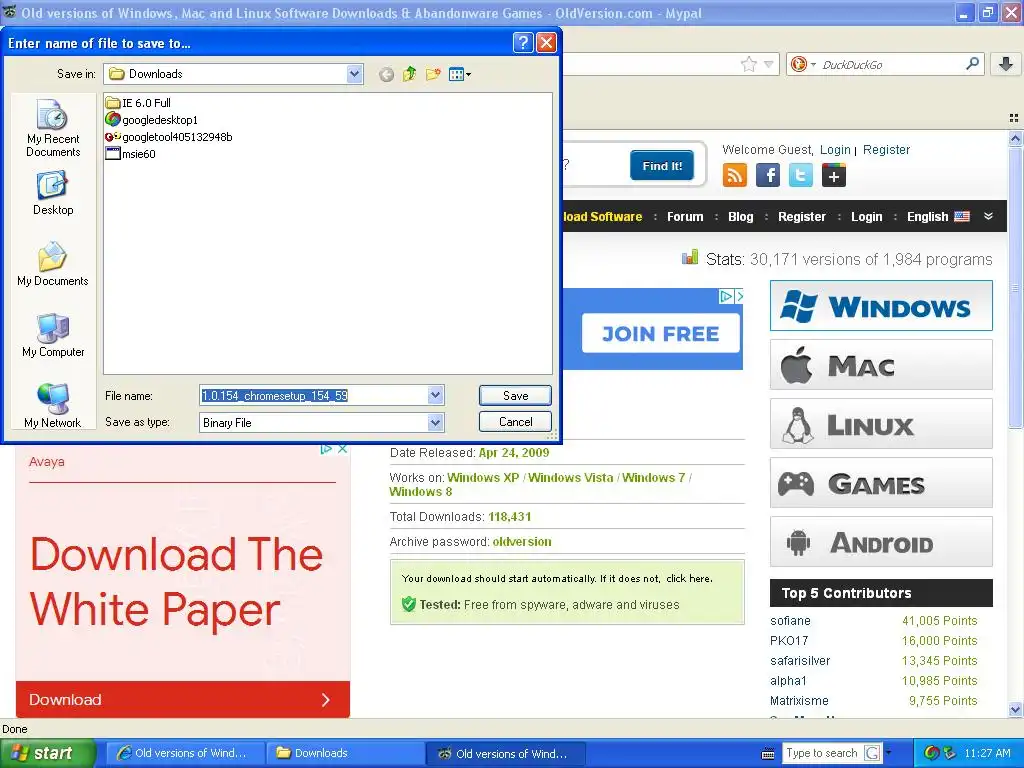This screenshot has height=768, width=1024.
Task: Open the English language nav item
Action: [x=938, y=217]
